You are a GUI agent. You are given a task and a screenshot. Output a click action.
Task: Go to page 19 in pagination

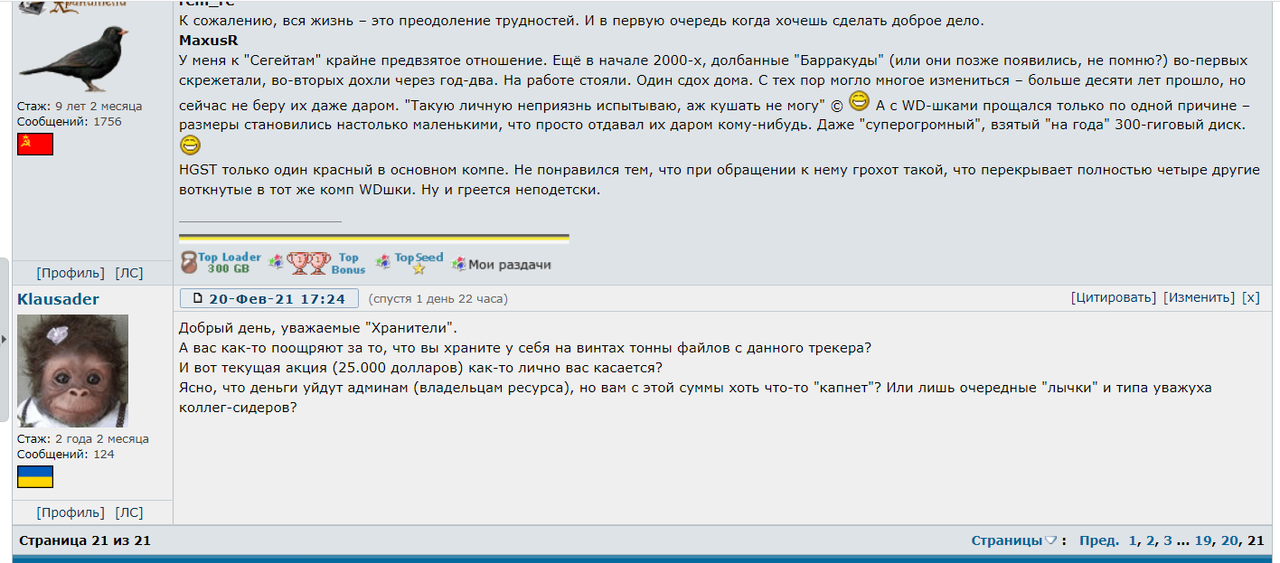point(1203,541)
